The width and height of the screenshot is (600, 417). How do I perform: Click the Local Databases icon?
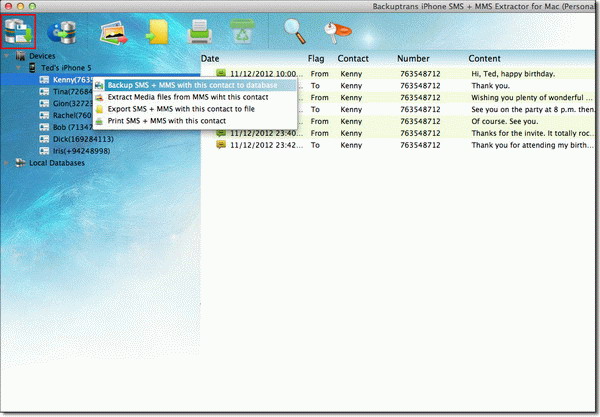click(x=20, y=163)
